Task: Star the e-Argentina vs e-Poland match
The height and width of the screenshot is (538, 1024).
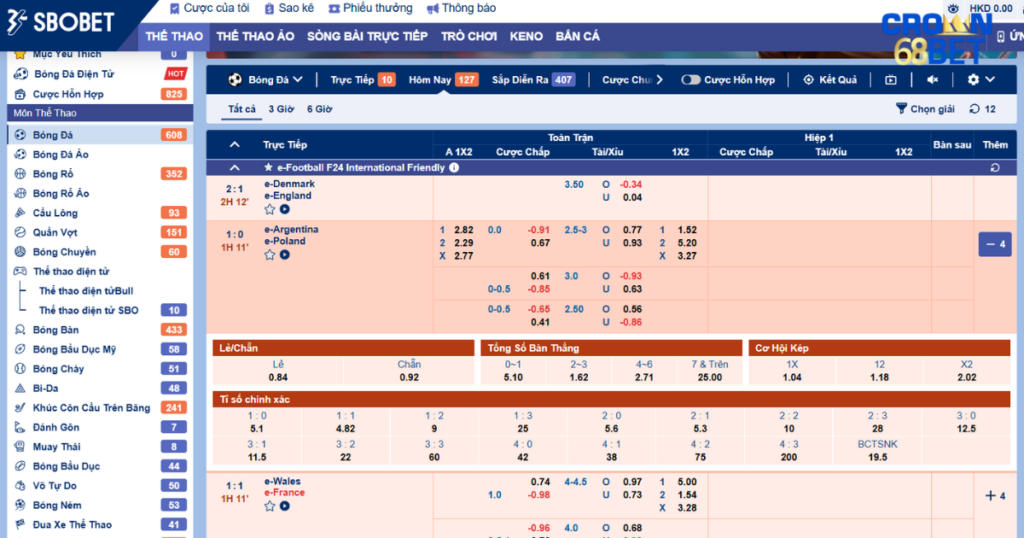Action: [x=270, y=255]
